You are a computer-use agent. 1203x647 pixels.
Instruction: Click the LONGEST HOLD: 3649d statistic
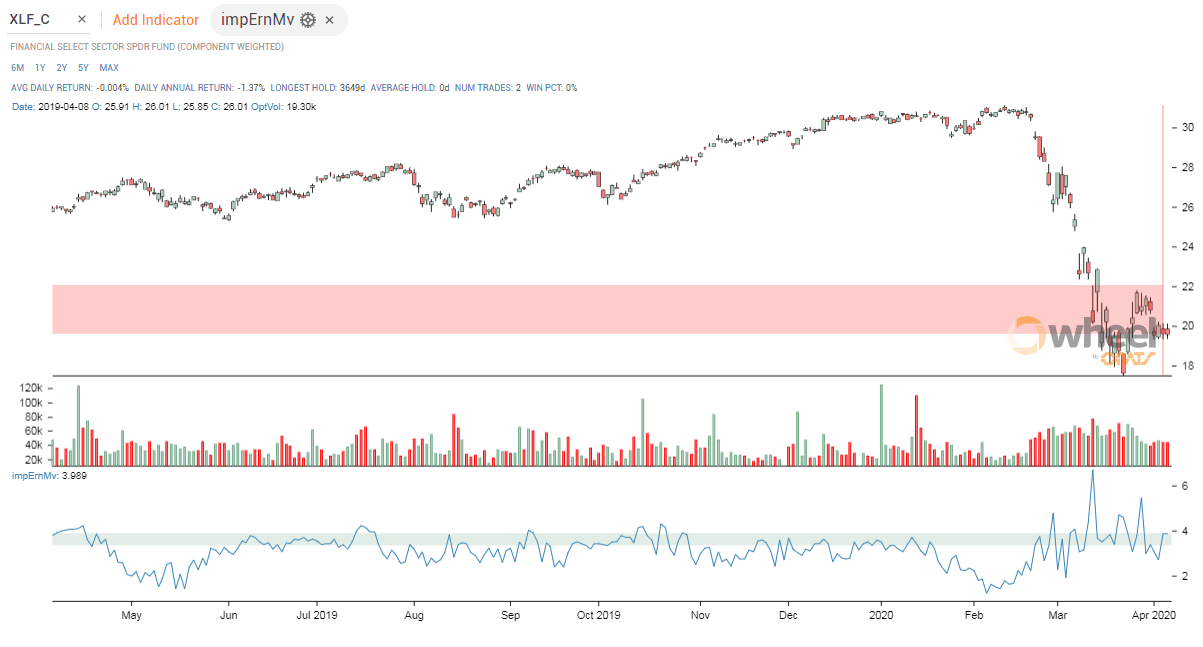tap(318, 88)
